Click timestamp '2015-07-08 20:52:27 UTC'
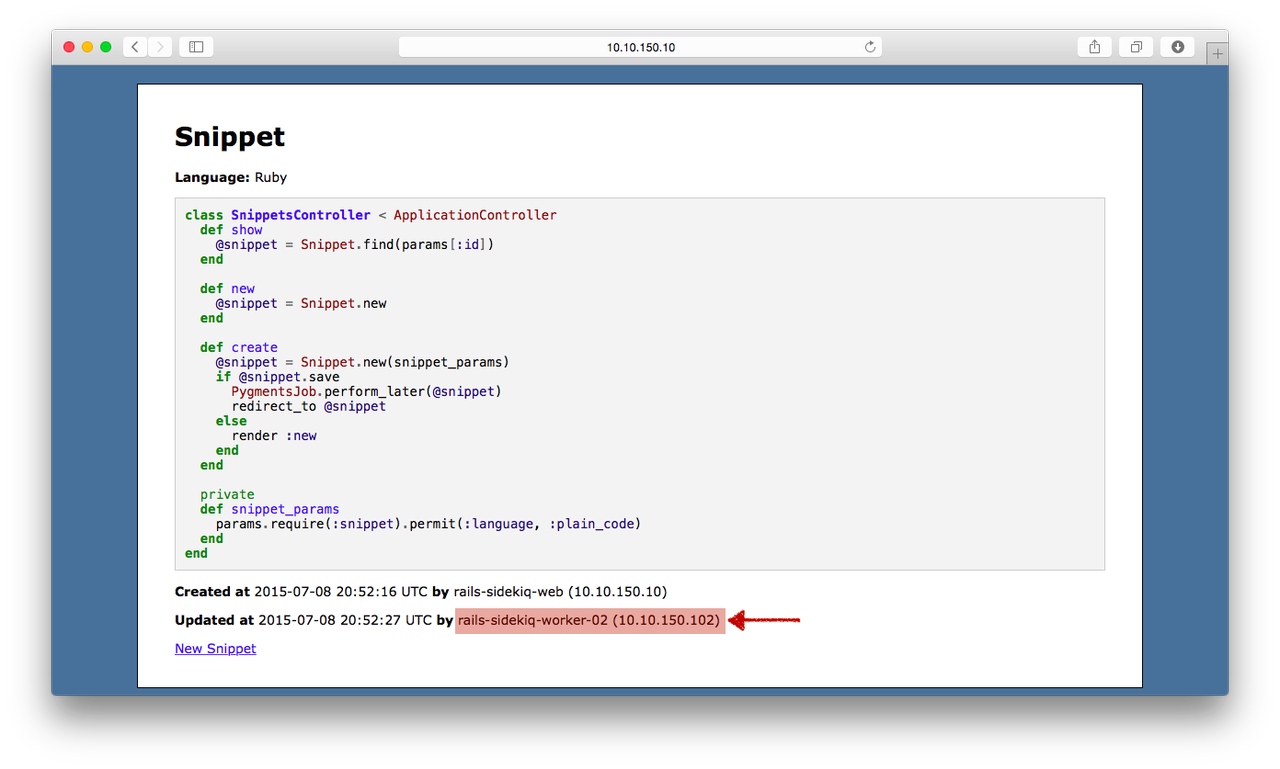Screen dimensions: 1280x769 [x=345, y=620]
